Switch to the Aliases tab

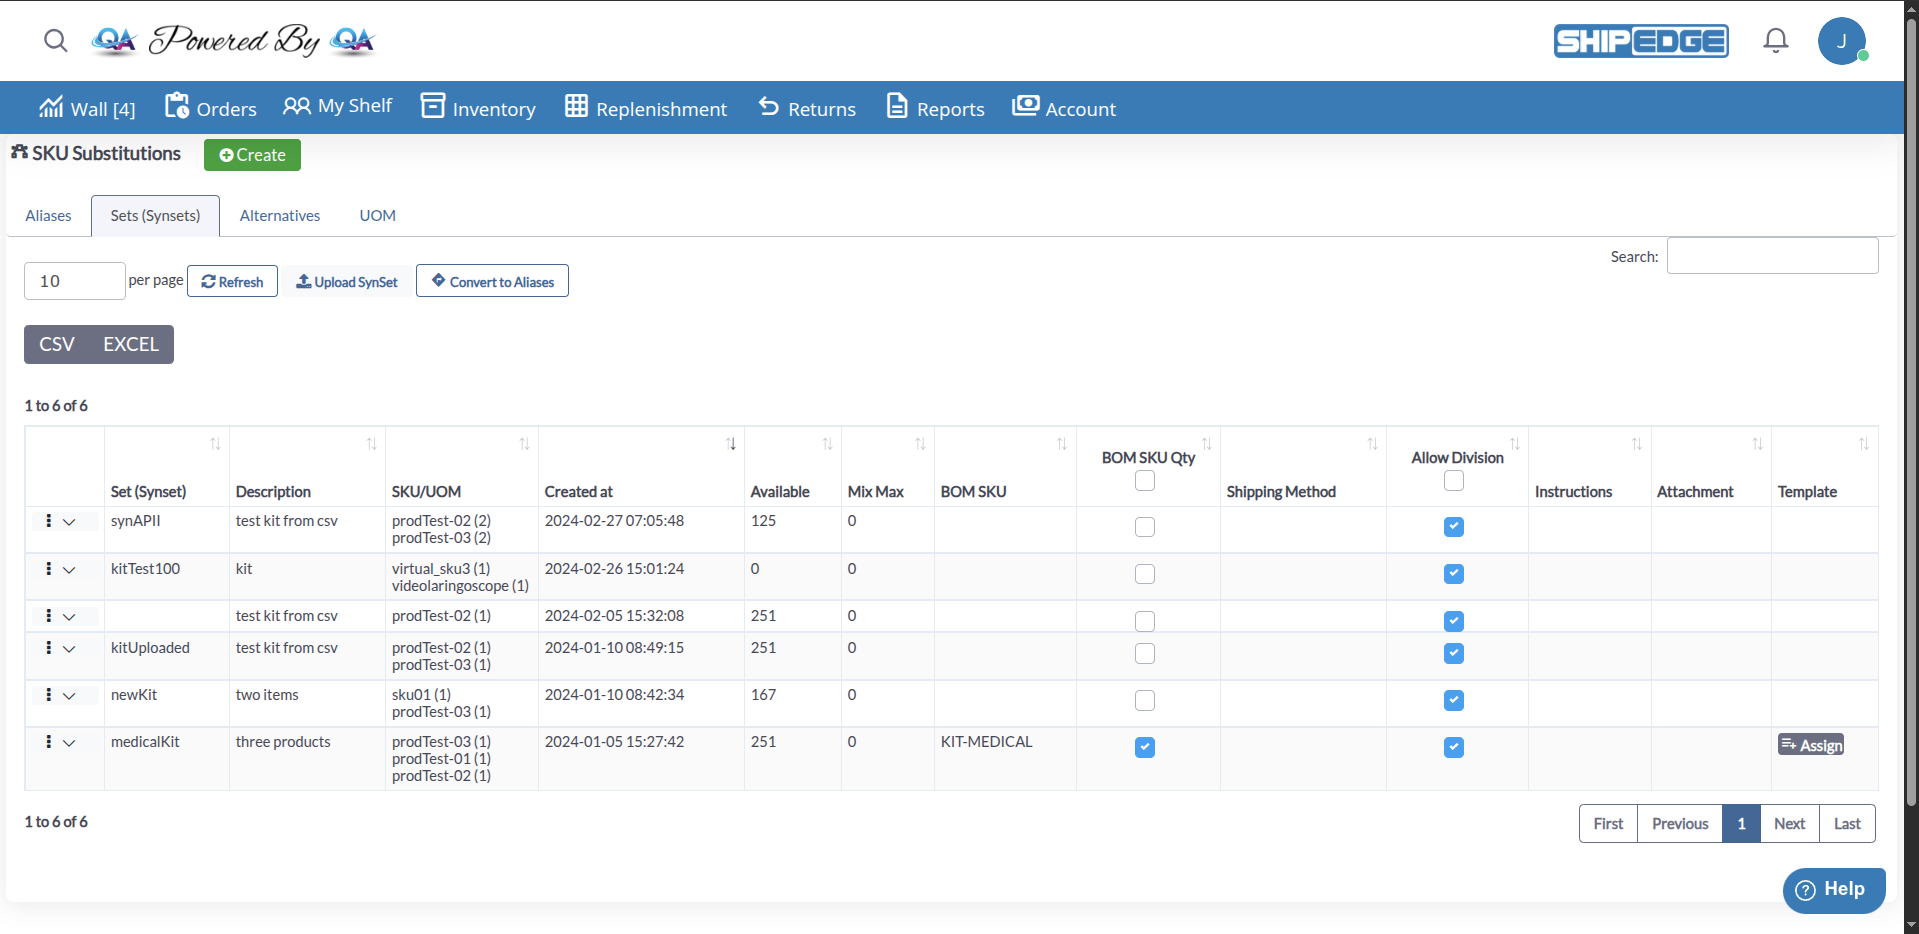tap(48, 216)
